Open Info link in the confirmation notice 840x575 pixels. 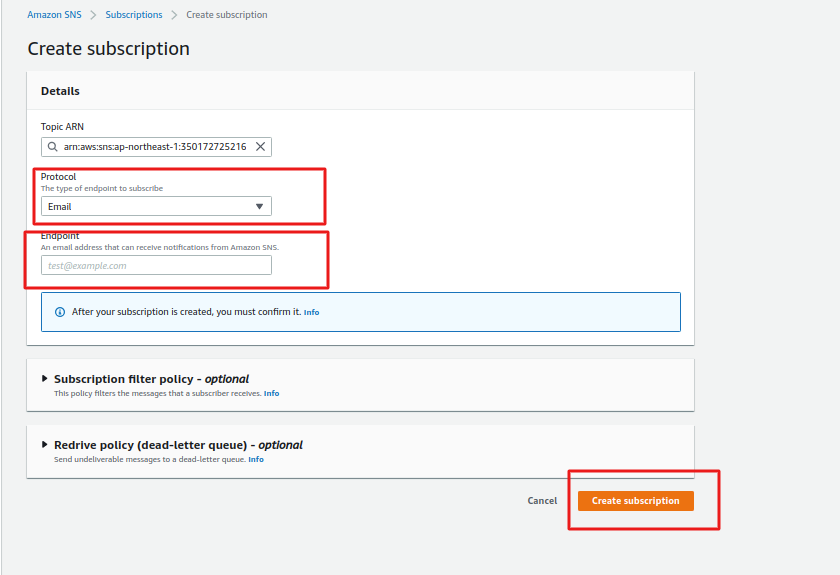pyautogui.click(x=311, y=313)
